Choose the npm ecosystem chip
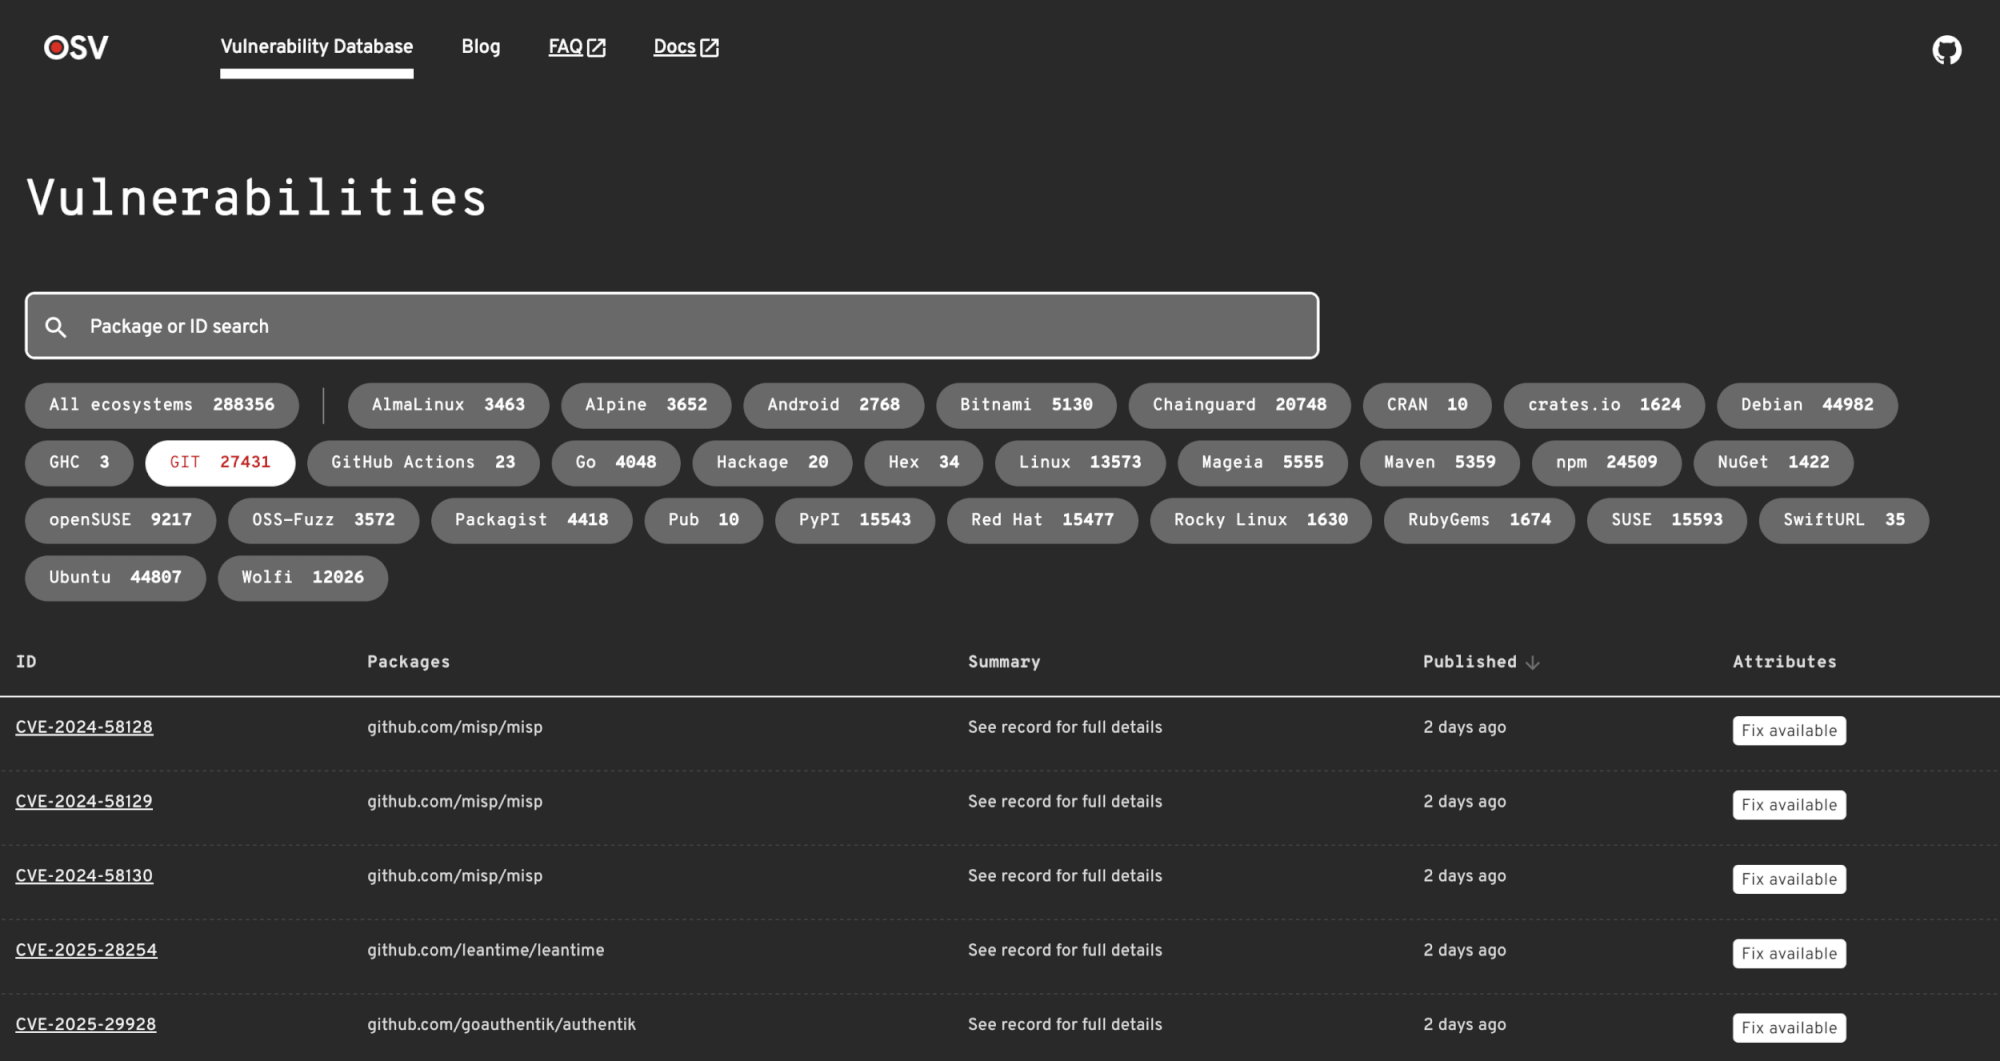The image size is (2000, 1061). (1606, 463)
